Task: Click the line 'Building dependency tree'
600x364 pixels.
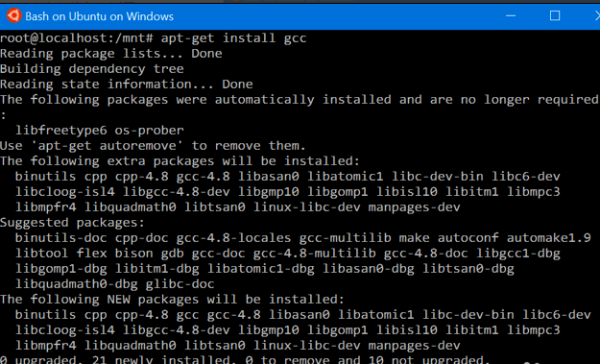Action: click(x=92, y=69)
